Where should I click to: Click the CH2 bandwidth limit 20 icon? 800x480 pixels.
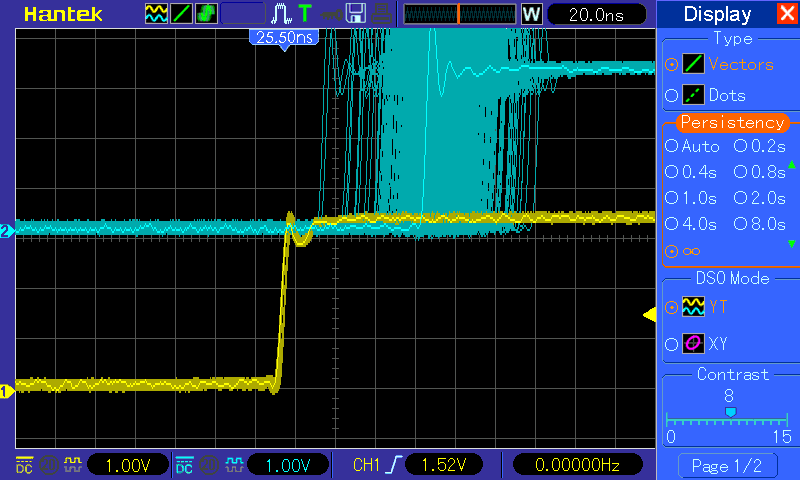pyautogui.click(x=209, y=465)
